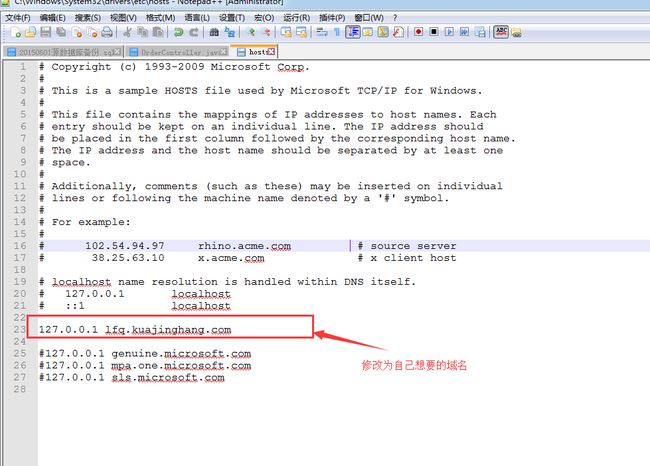Click line number 23 in the margin
This screenshot has width=650, height=466.
[19, 330]
